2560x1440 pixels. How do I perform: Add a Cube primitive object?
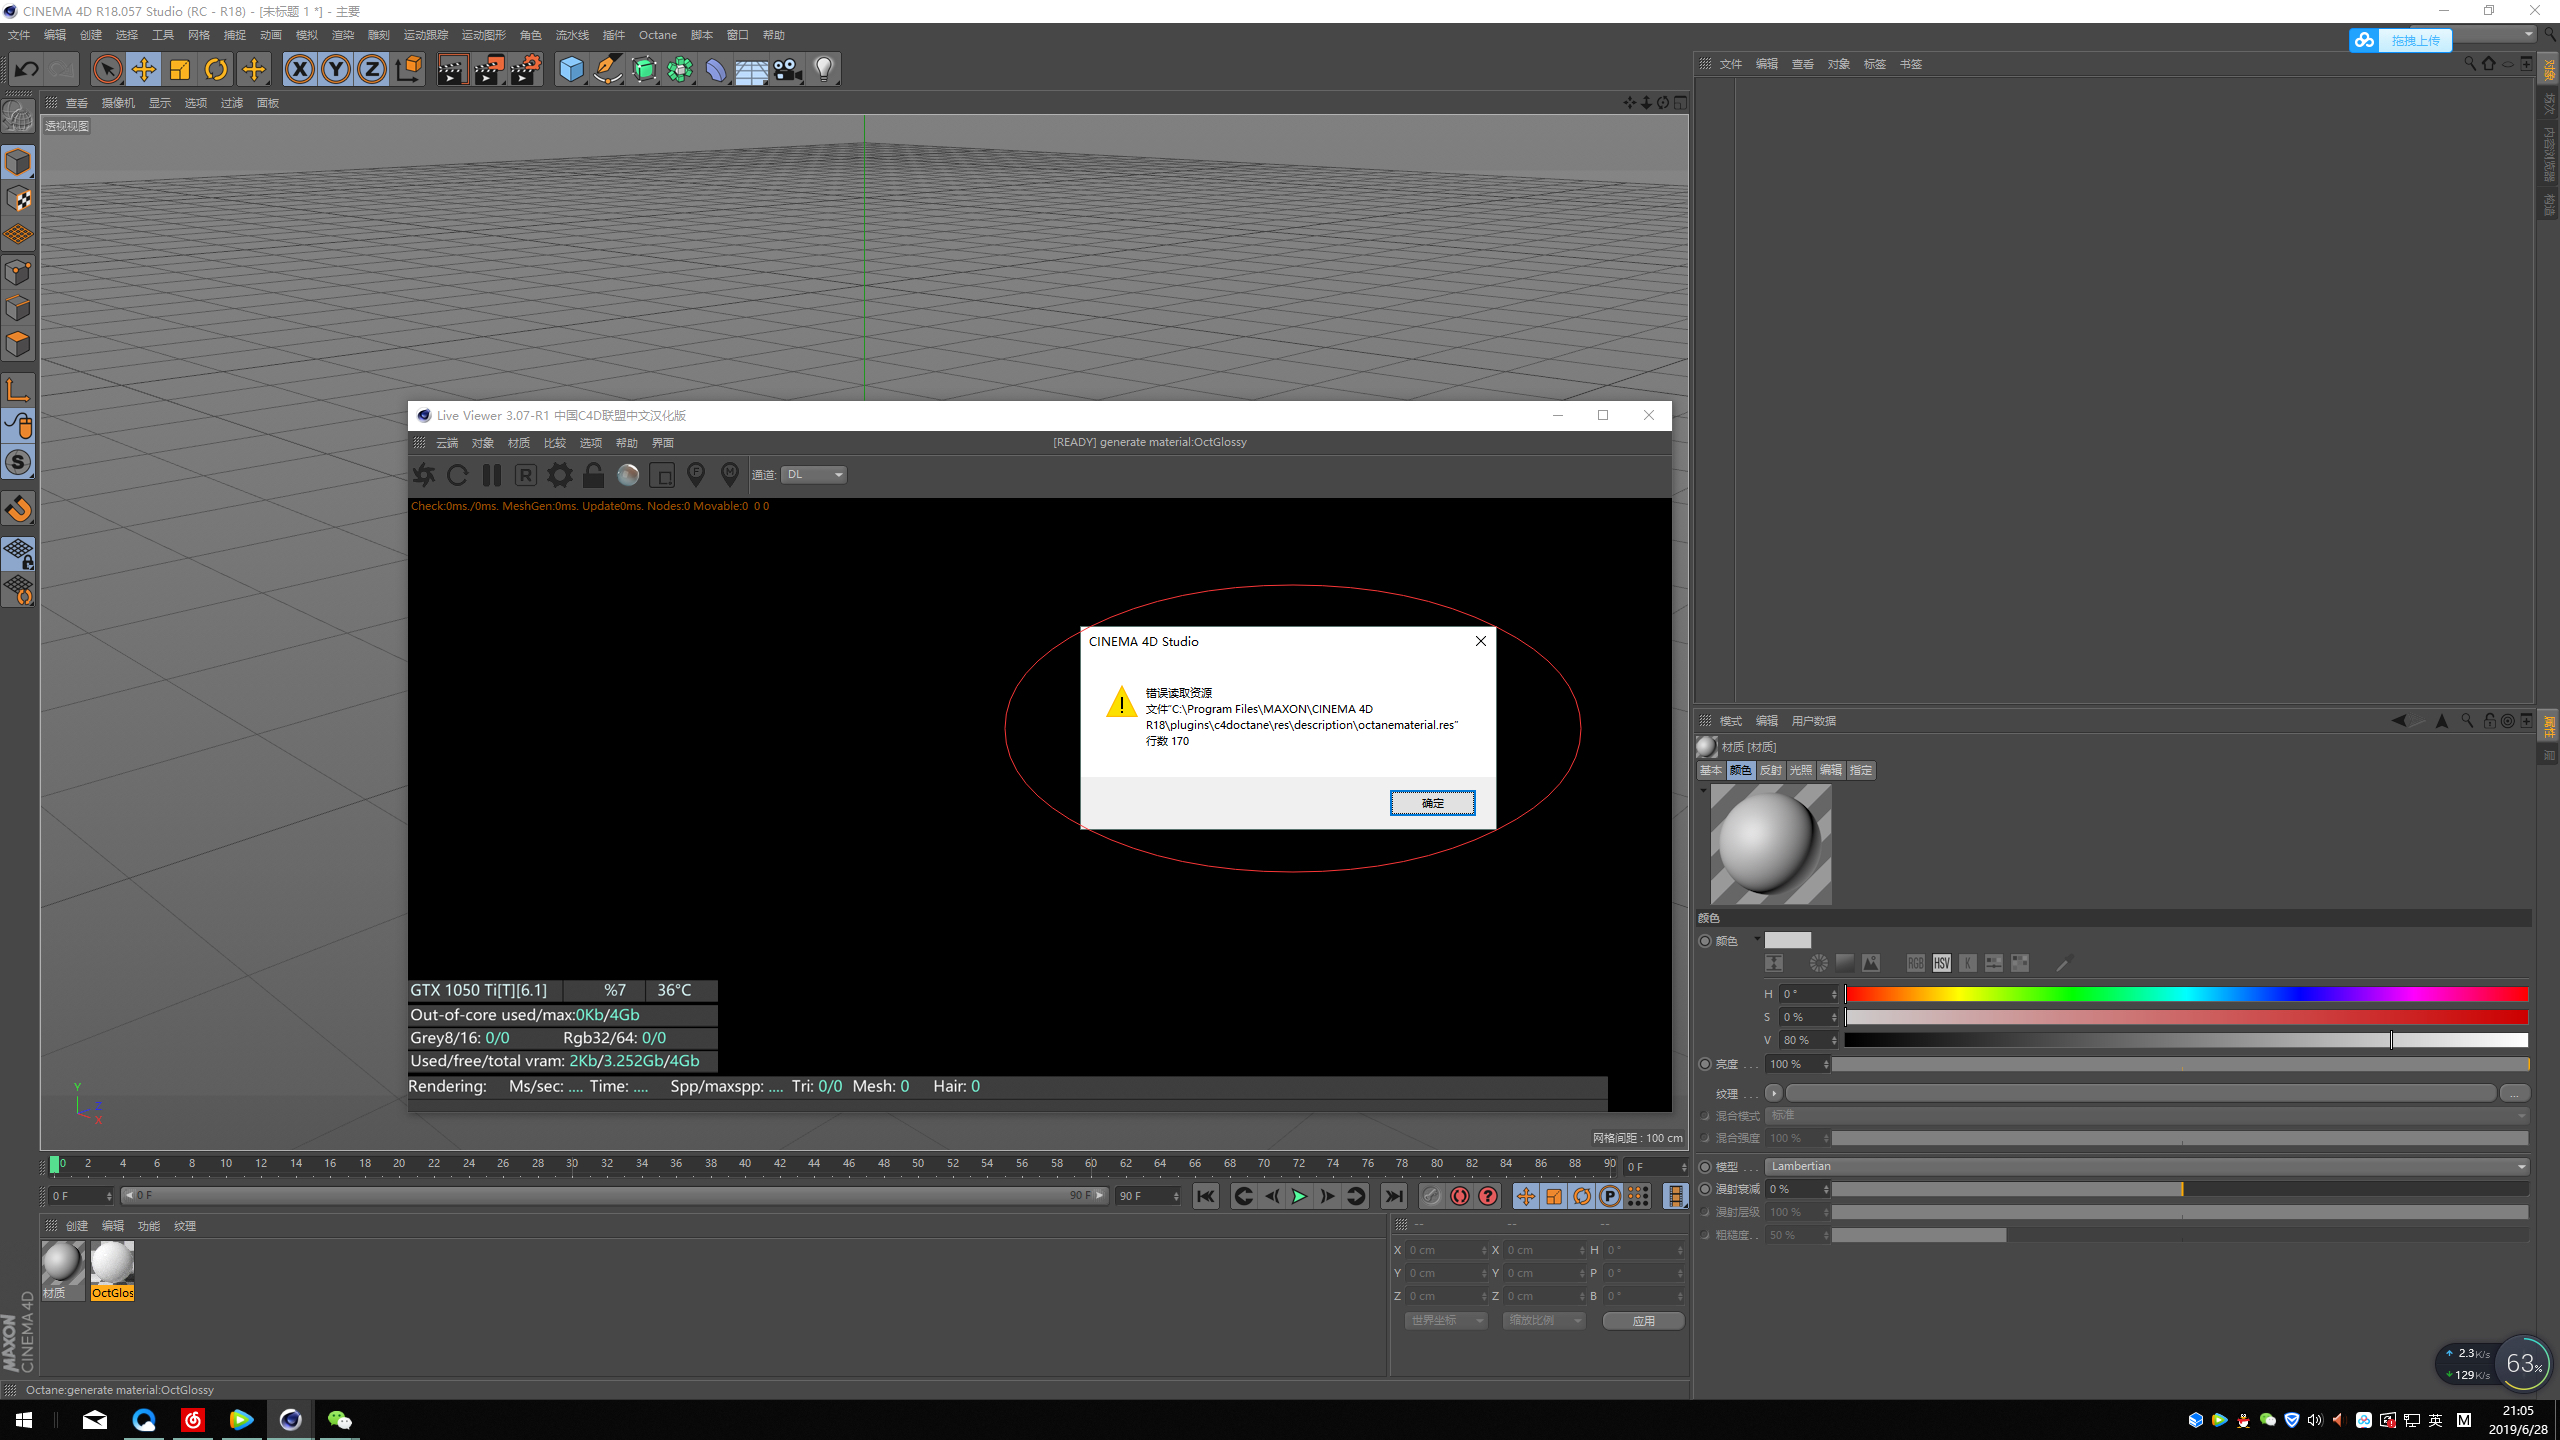pos(571,69)
